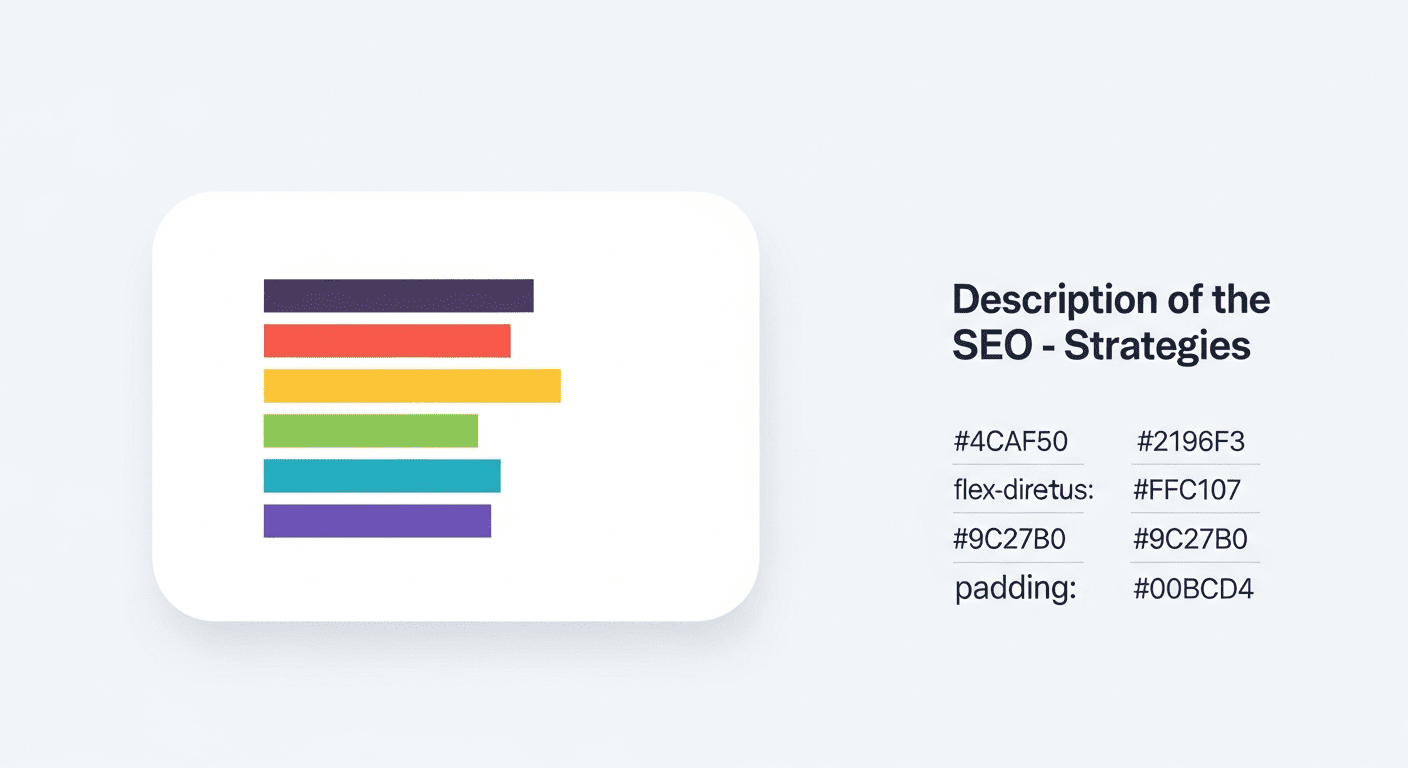Image resolution: width=1408 pixels, height=768 pixels.
Task: Click the #4CAF50 color code
Action: pos(1010,441)
